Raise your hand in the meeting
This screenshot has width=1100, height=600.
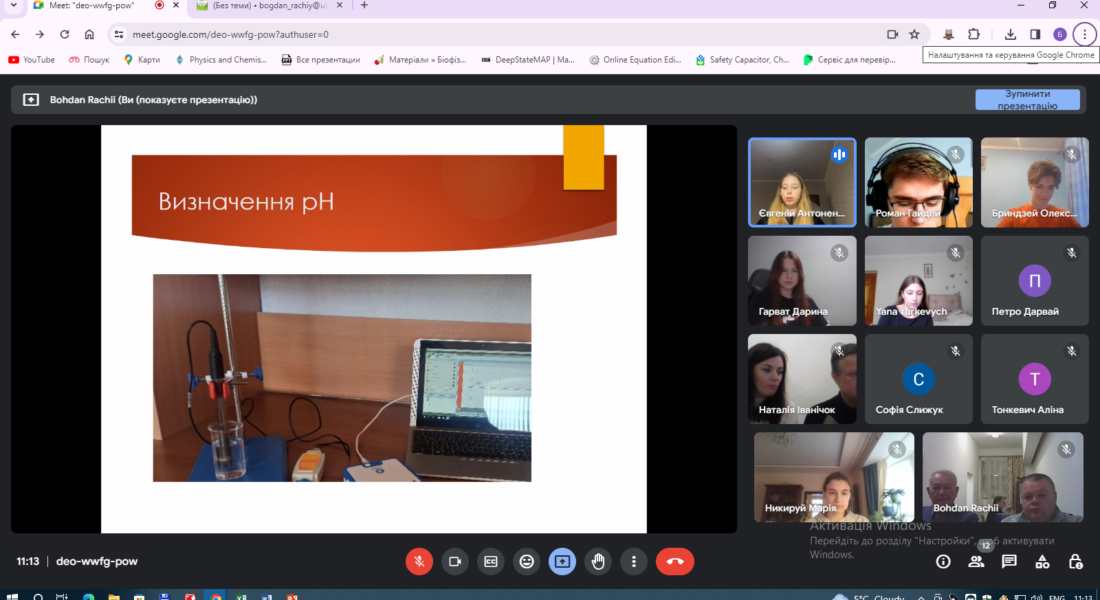click(598, 562)
